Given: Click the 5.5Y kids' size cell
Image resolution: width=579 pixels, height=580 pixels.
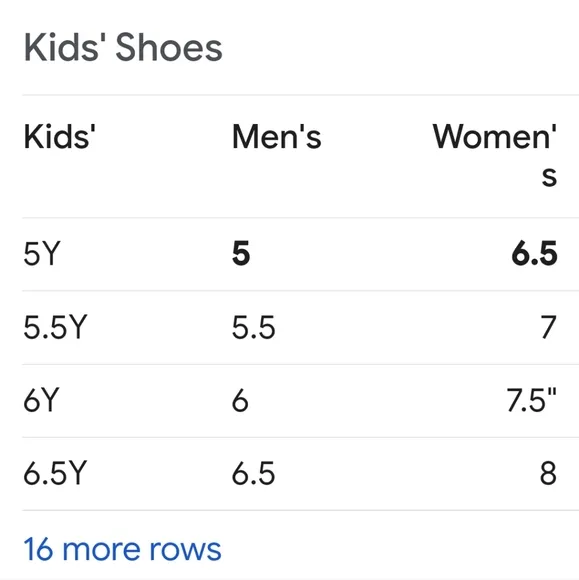Looking at the screenshot, I should click(55, 327).
